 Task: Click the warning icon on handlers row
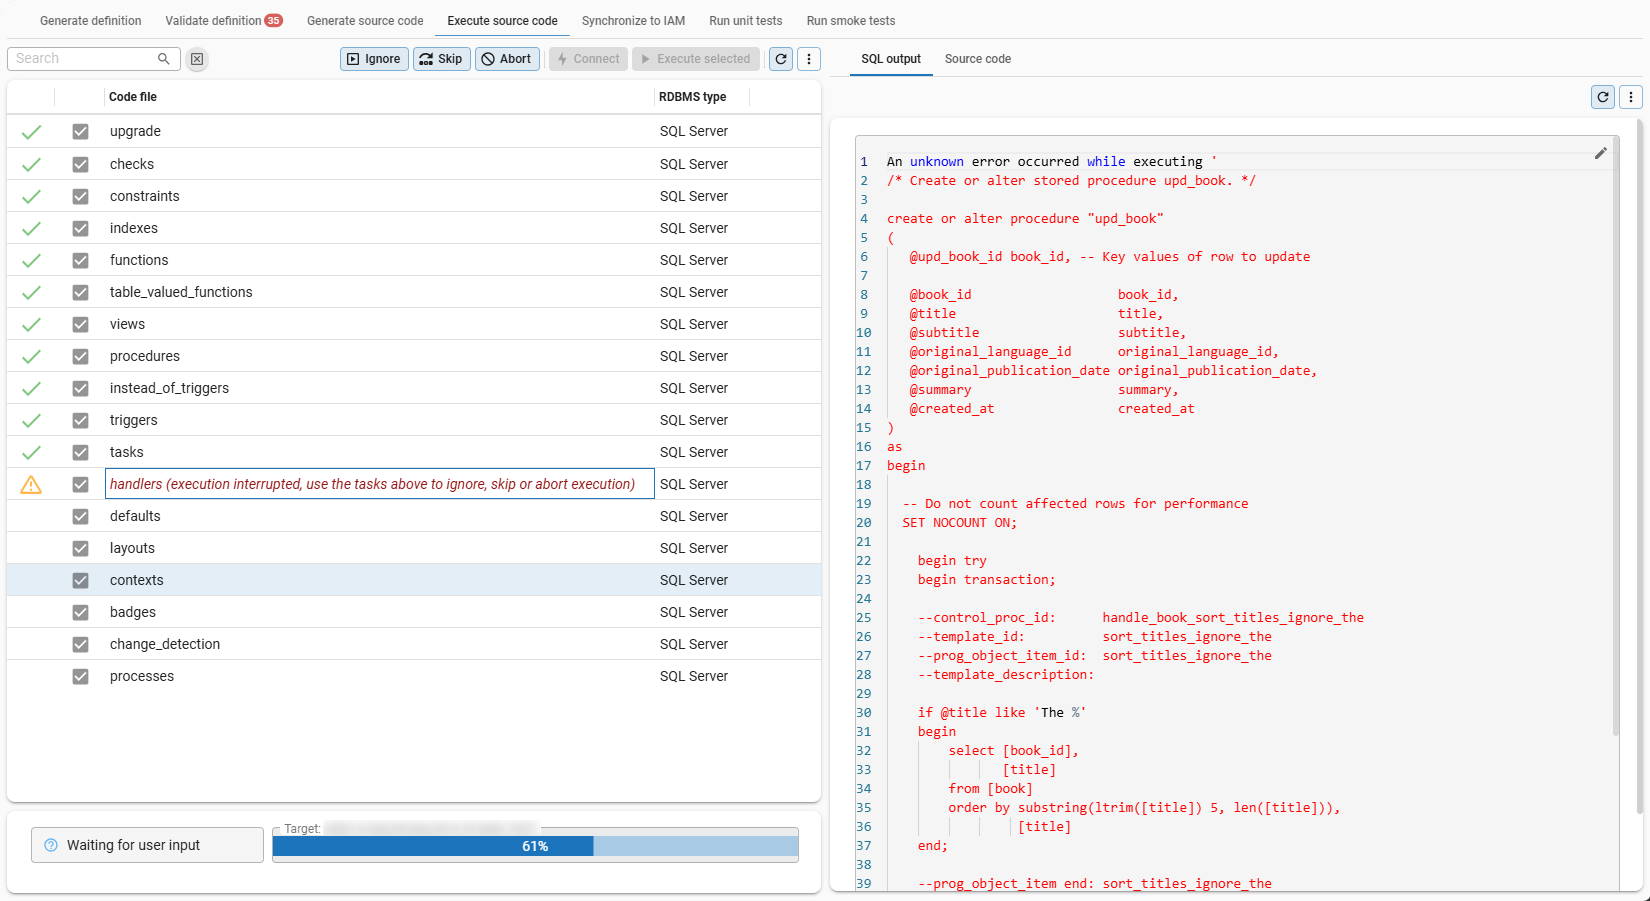pos(31,485)
